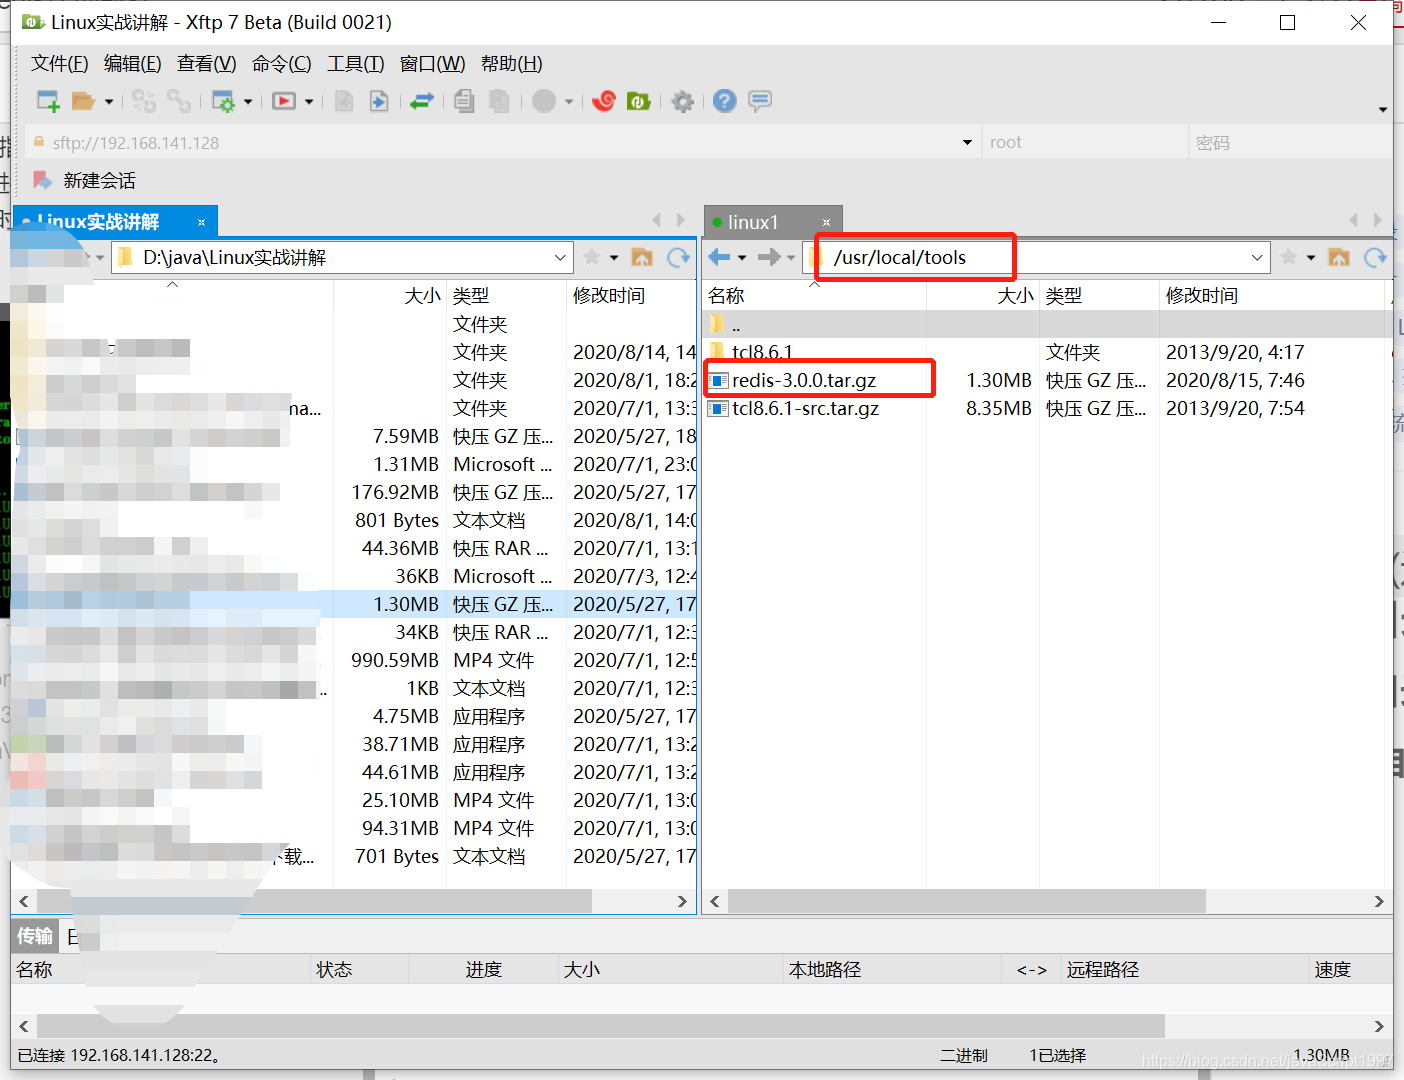The width and height of the screenshot is (1404, 1080).
Task: Click the new file toolbar icon
Action: click(x=344, y=101)
